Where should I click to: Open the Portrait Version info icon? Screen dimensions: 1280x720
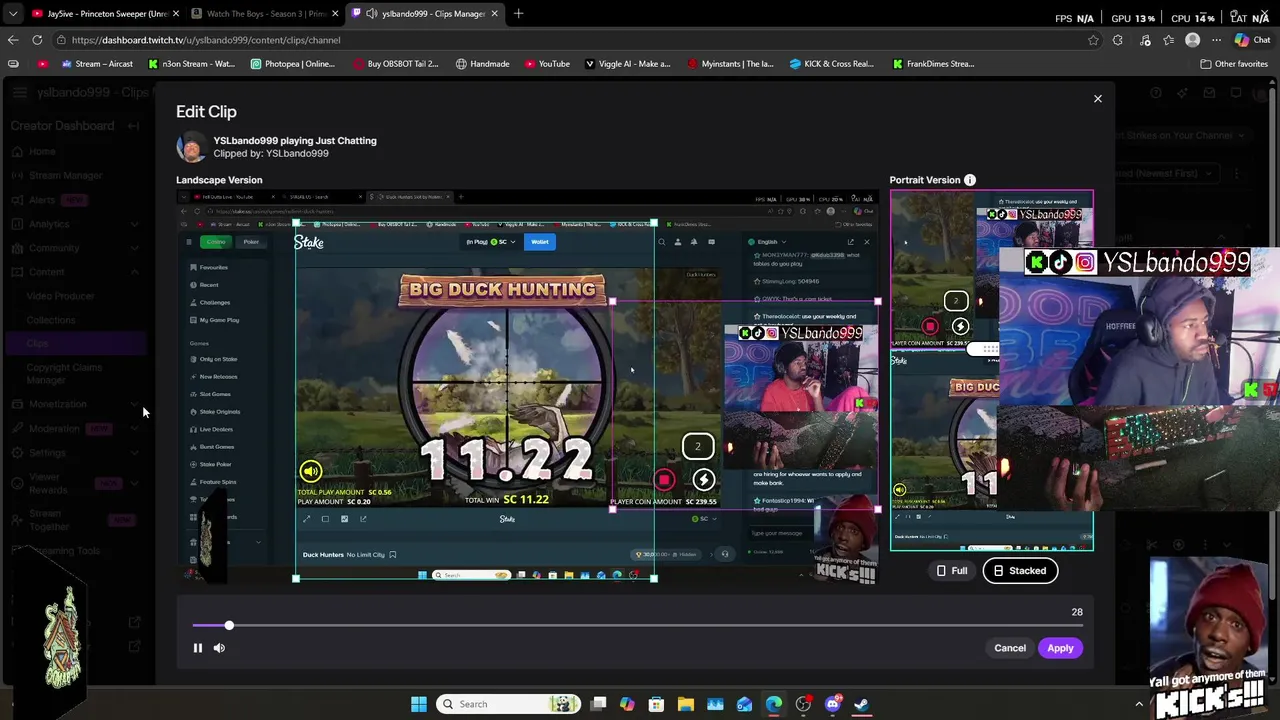click(x=969, y=180)
